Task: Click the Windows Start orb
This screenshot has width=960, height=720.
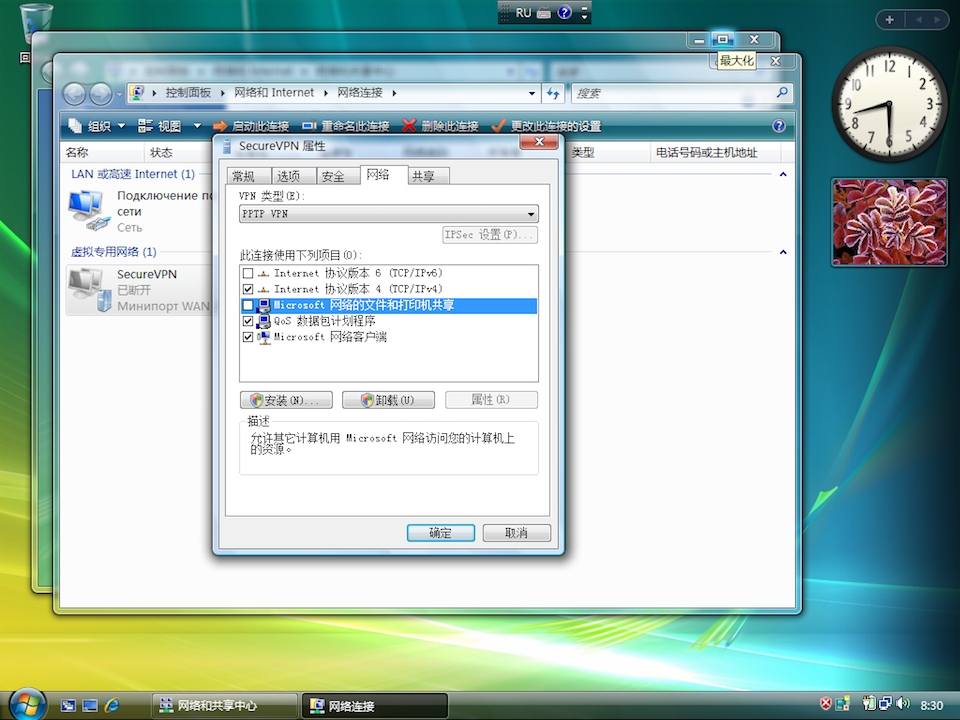Action: tap(27, 704)
